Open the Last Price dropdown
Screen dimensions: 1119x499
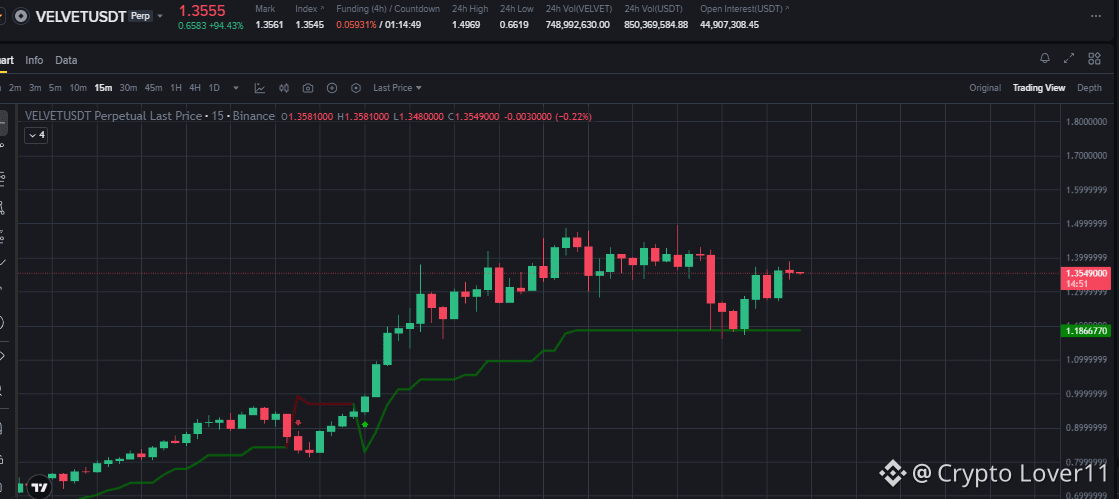coord(398,88)
